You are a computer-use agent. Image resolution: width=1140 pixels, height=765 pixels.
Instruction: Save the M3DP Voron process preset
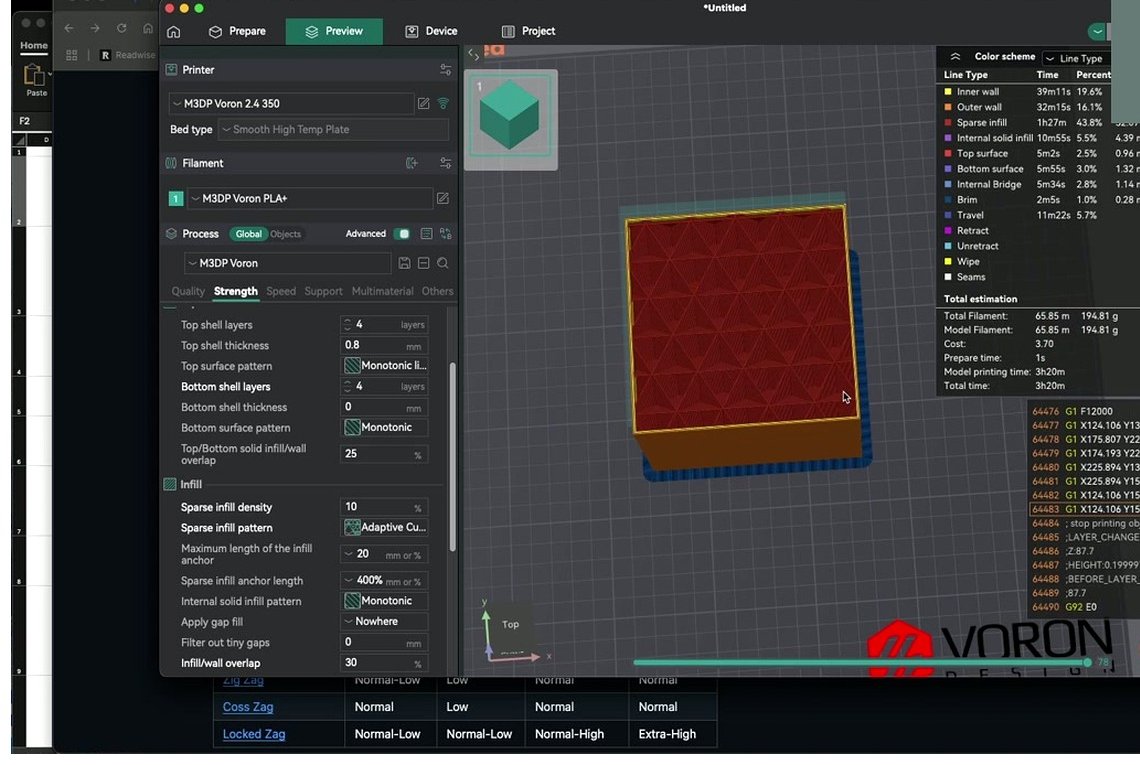(x=404, y=263)
